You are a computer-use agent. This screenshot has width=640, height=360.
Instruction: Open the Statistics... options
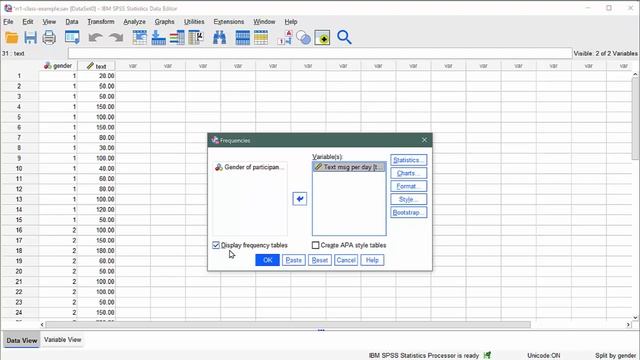click(409, 160)
